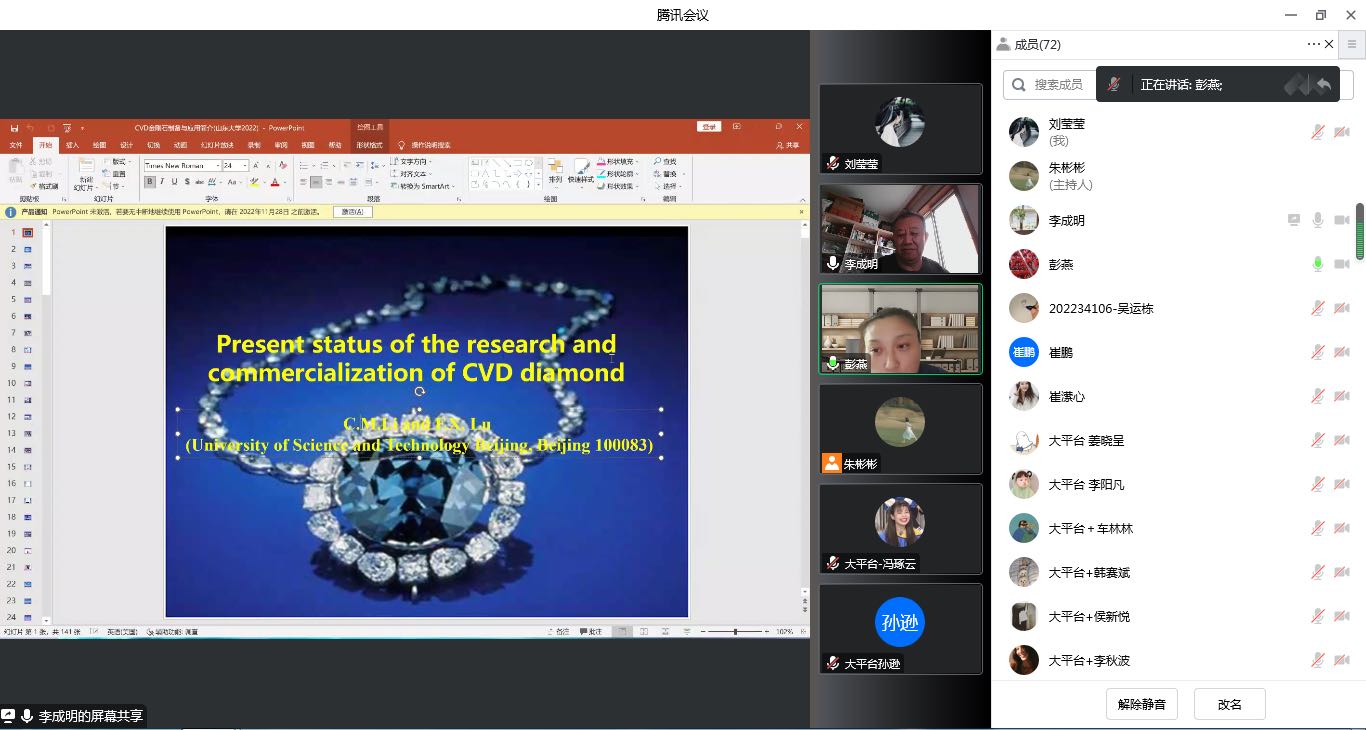Screen dimensions: 1366x730
Task: Click the green microphone icon beside 彭燕
Action: point(1318,264)
